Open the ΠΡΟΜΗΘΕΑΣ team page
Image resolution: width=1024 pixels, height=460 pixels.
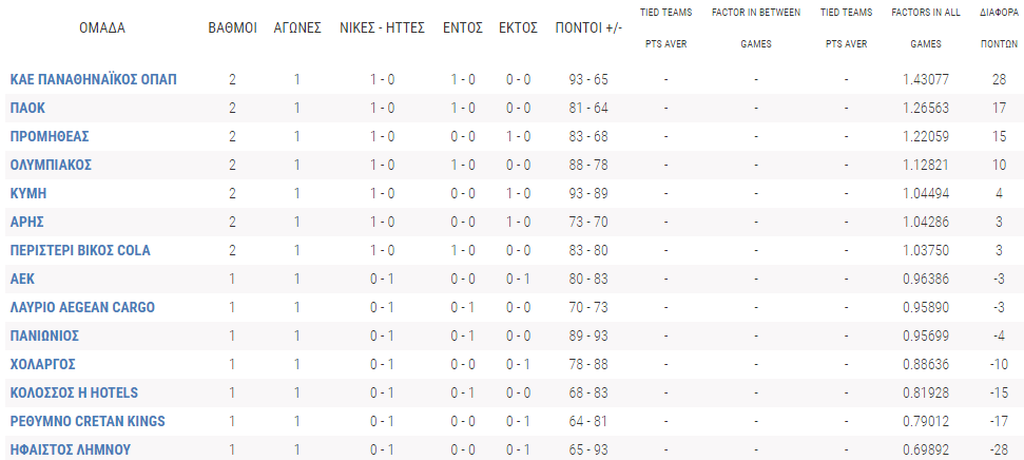coord(49,136)
